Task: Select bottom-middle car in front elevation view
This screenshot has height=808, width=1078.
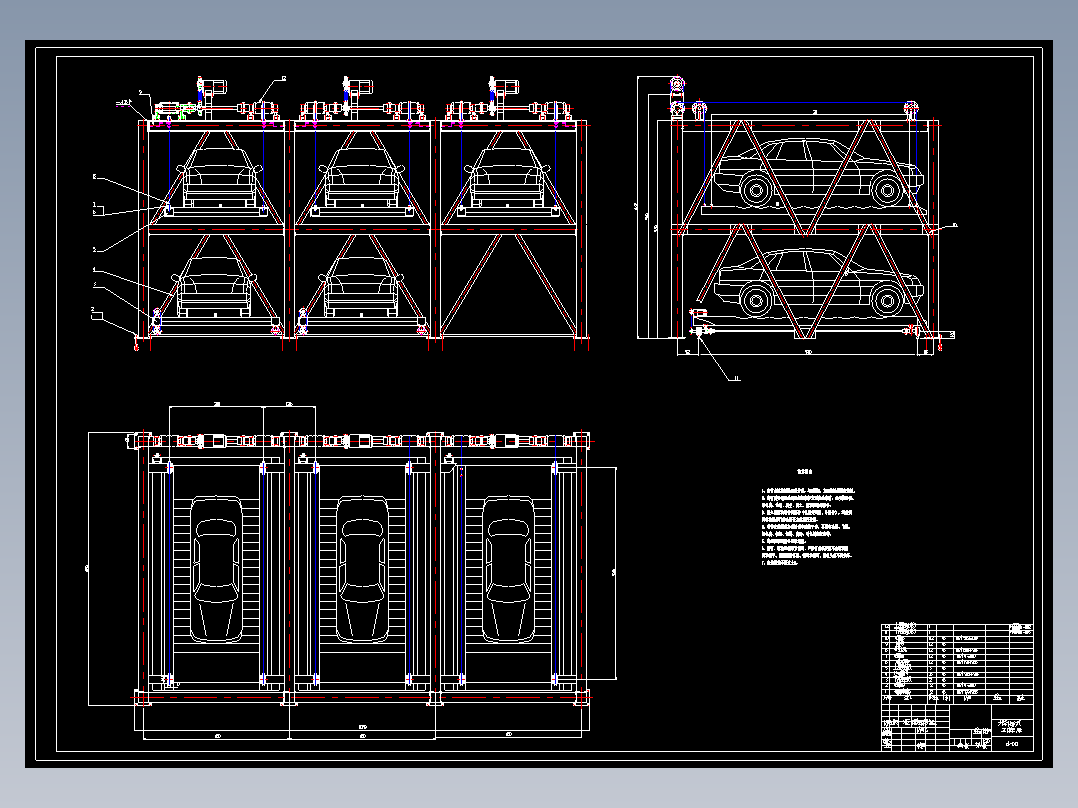Action: pos(361,287)
